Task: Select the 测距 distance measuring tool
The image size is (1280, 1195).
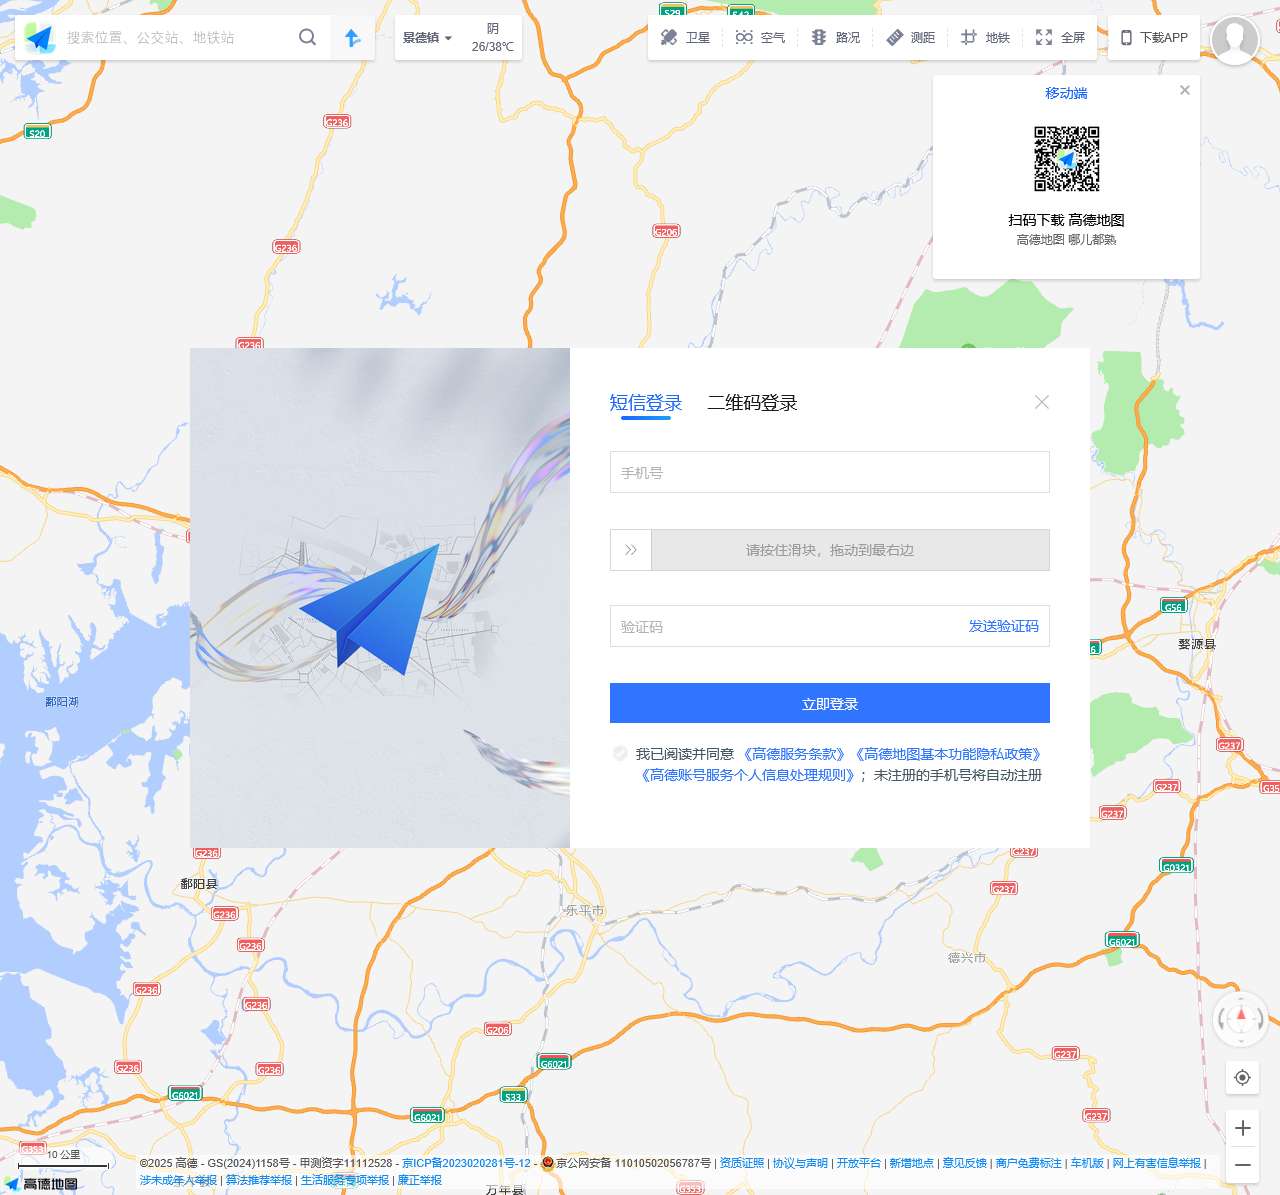Action: 911,37
